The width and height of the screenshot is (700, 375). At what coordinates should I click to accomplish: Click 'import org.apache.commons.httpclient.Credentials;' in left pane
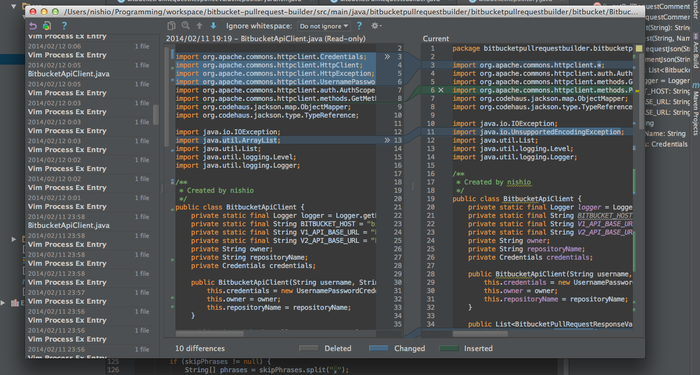271,57
